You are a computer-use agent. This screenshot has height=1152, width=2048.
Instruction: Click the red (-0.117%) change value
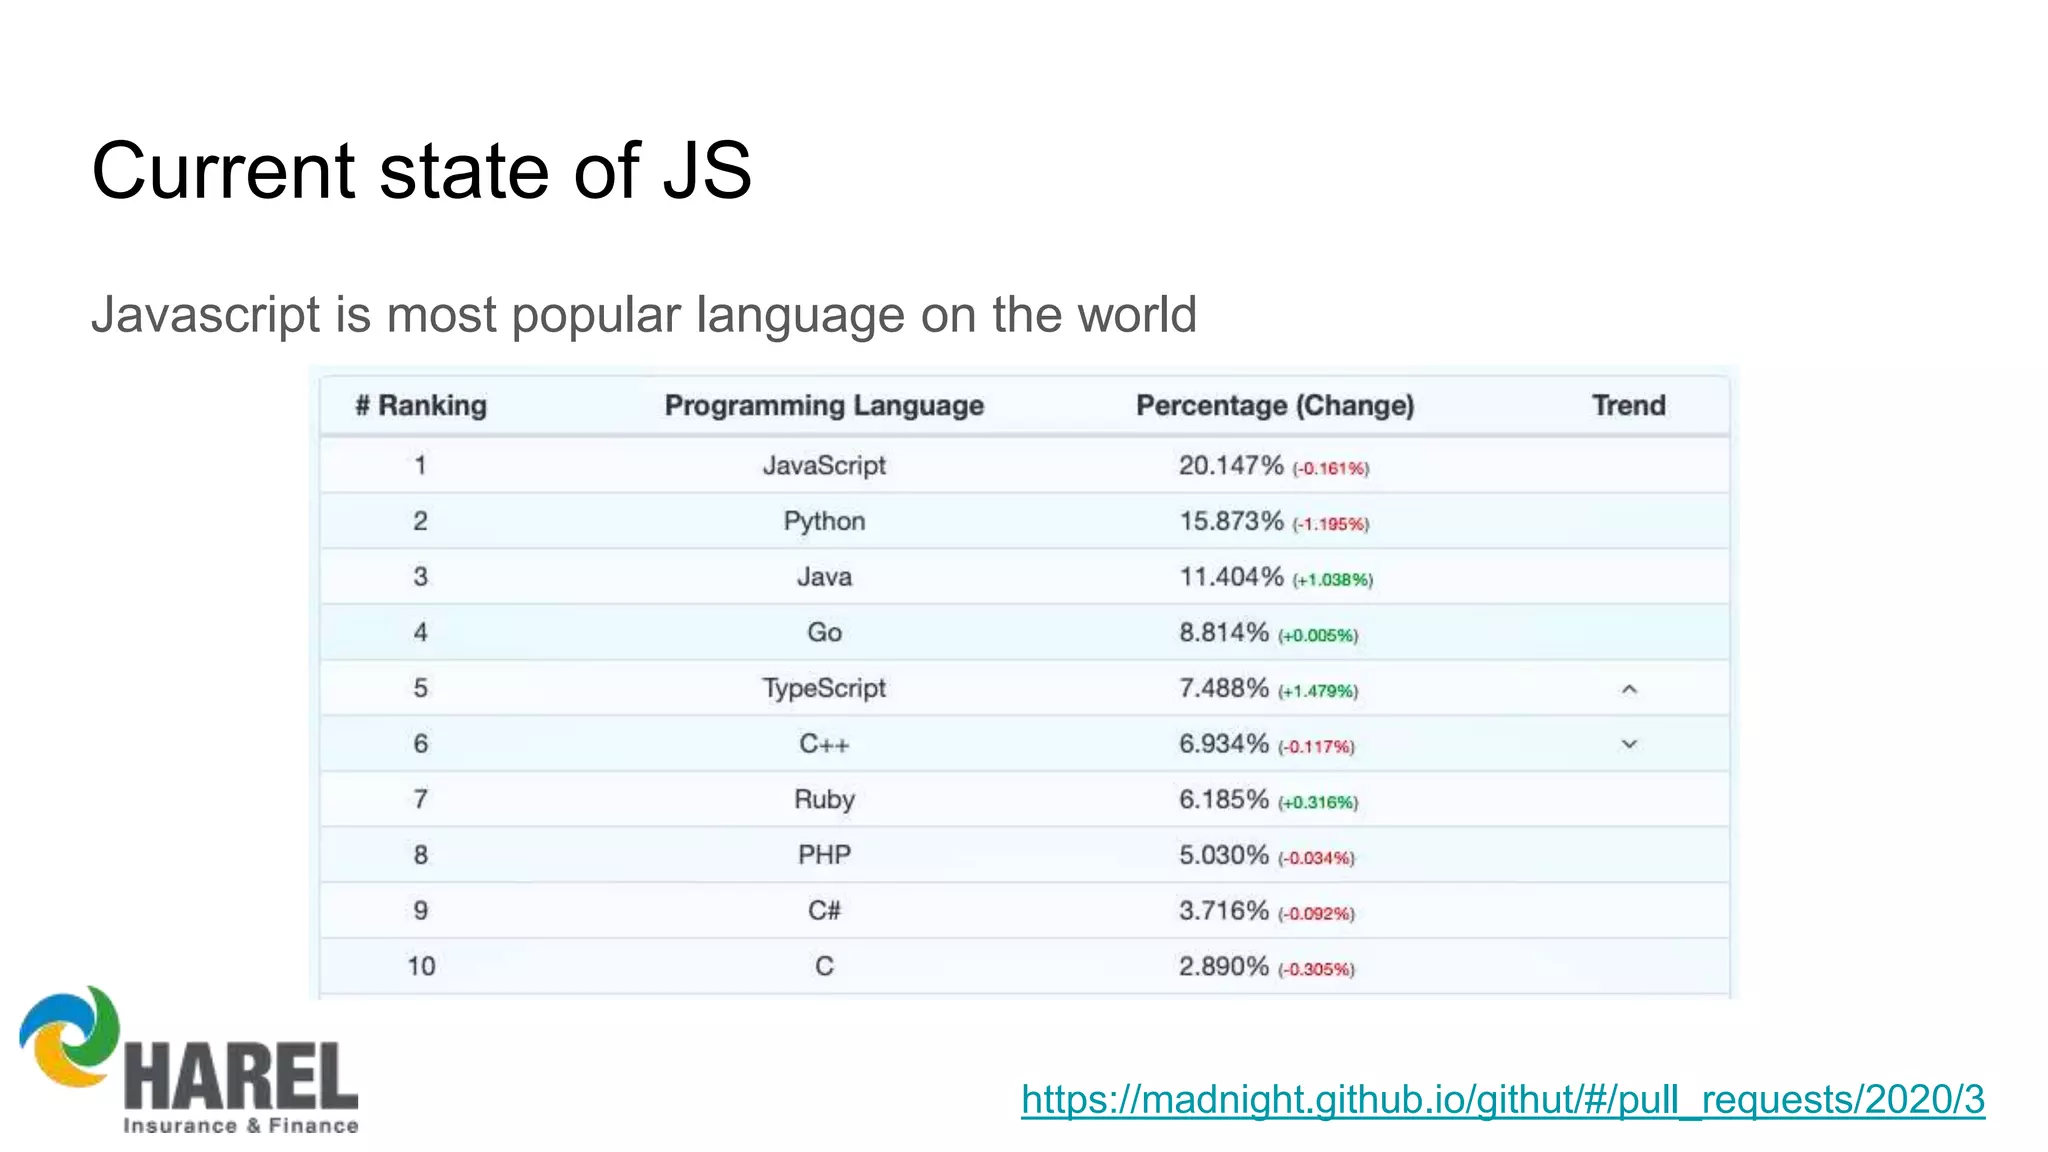(x=1316, y=747)
